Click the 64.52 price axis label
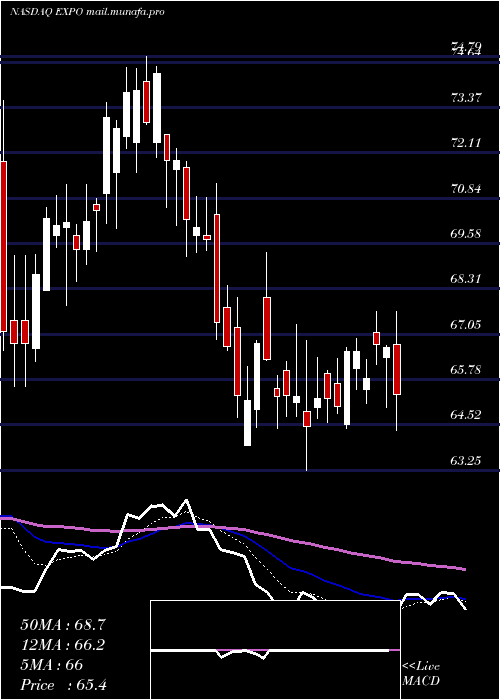This screenshot has width=500, height=700. [x=467, y=416]
